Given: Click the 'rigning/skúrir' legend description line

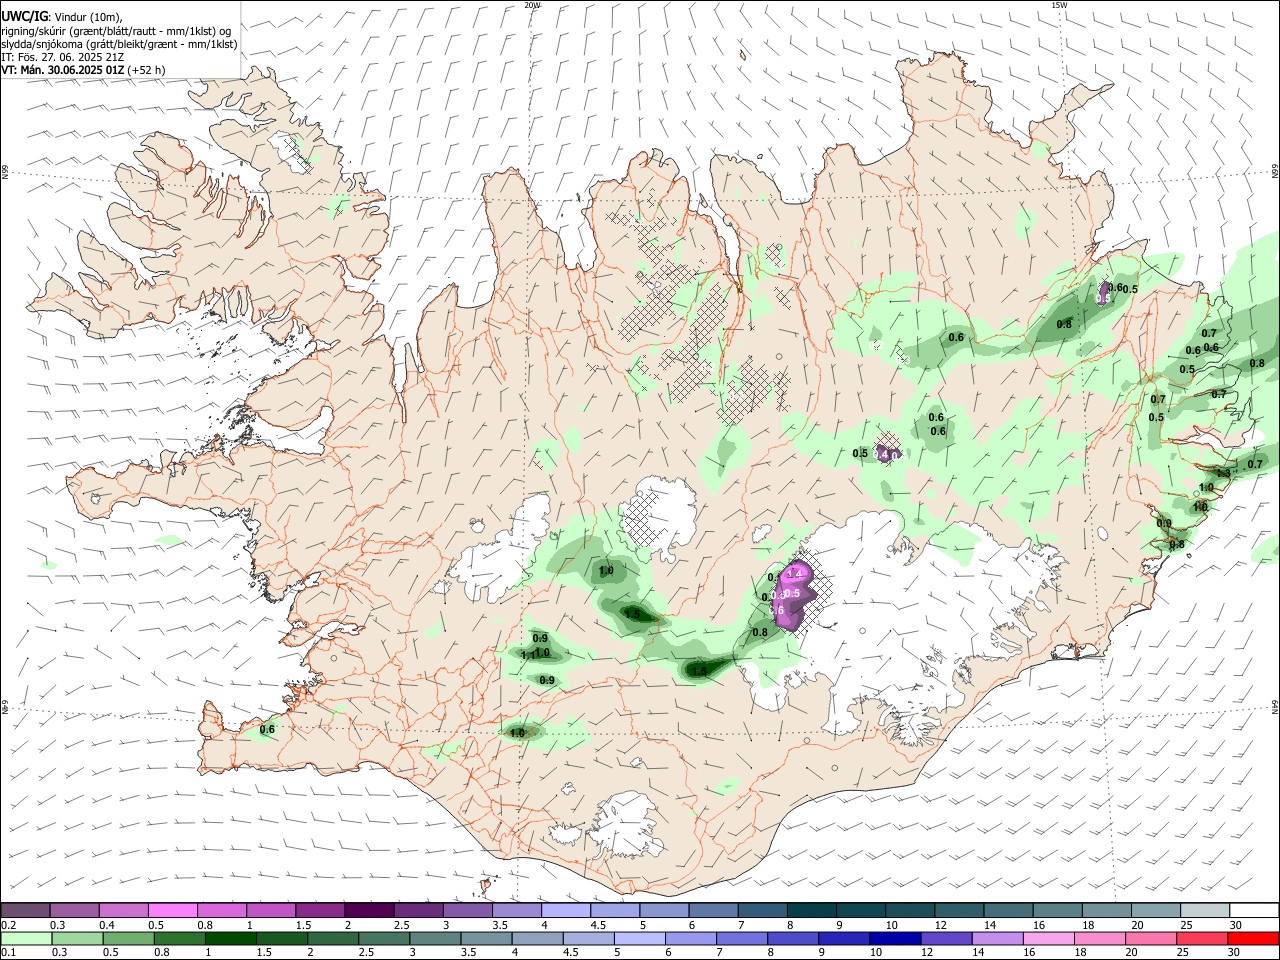Looking at the screenshot, I should click(x=116, y=30).
